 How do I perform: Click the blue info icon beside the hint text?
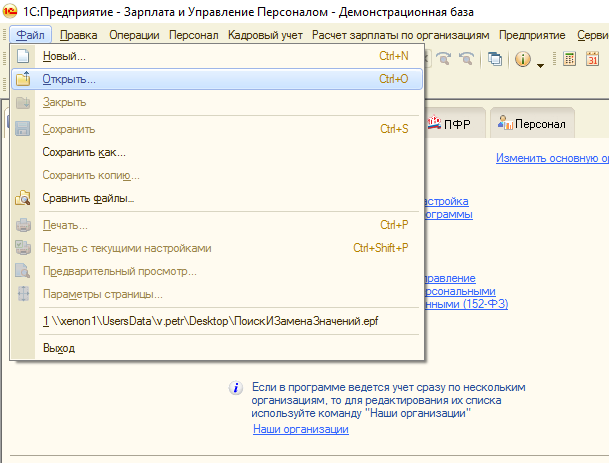point(236,388)
